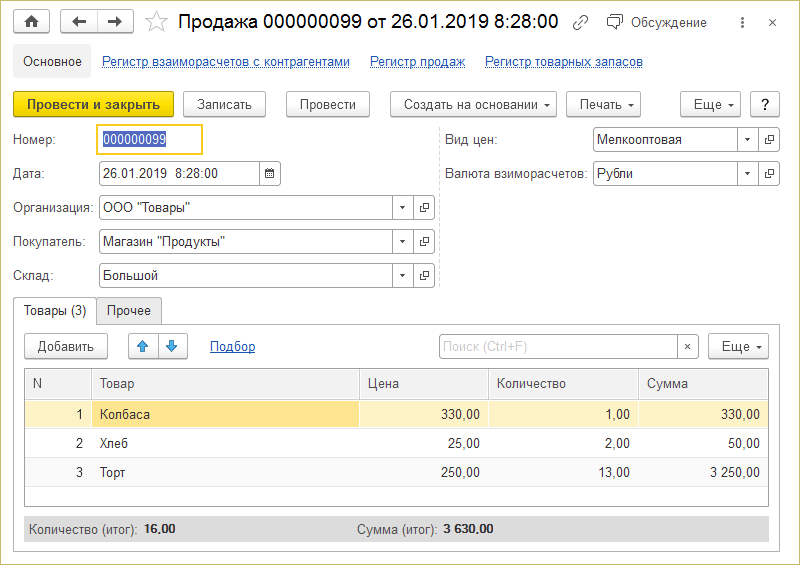Image resolution: width=800 pixels, height=565 pixels.
Task: Open the Покупатель record with open icon
Action: point(424,241)
